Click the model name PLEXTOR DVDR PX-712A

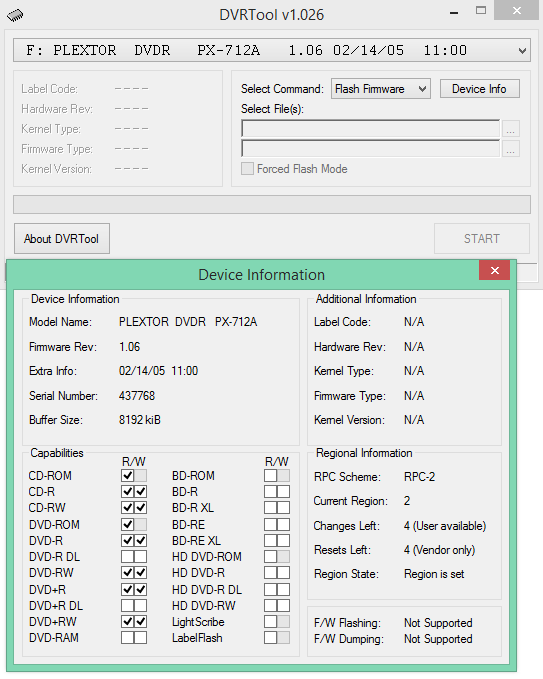tap(188, 322)
